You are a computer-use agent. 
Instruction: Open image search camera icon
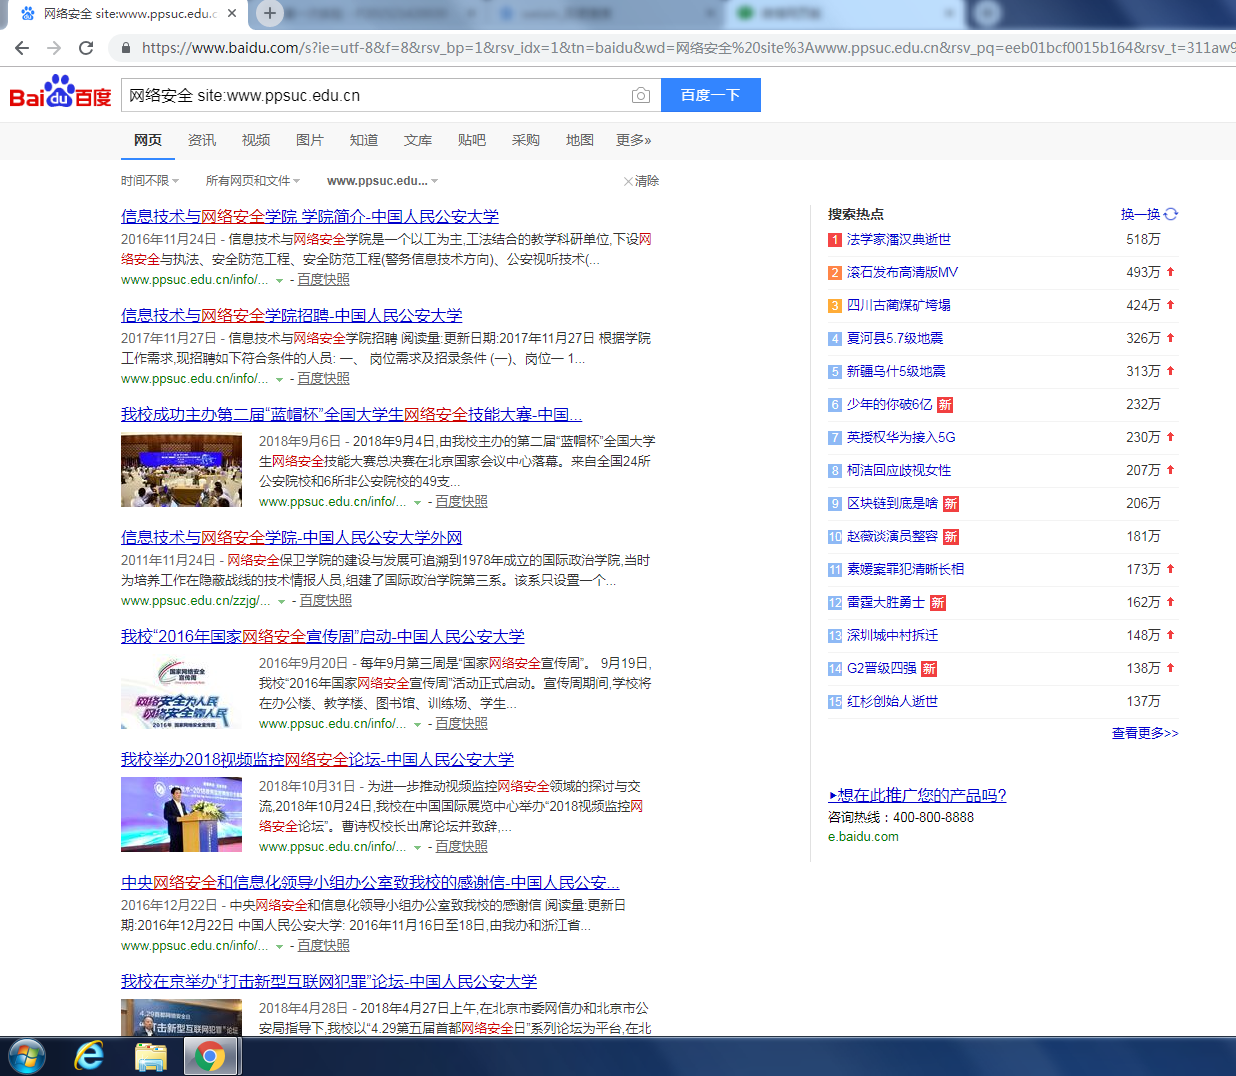point(641,95)
